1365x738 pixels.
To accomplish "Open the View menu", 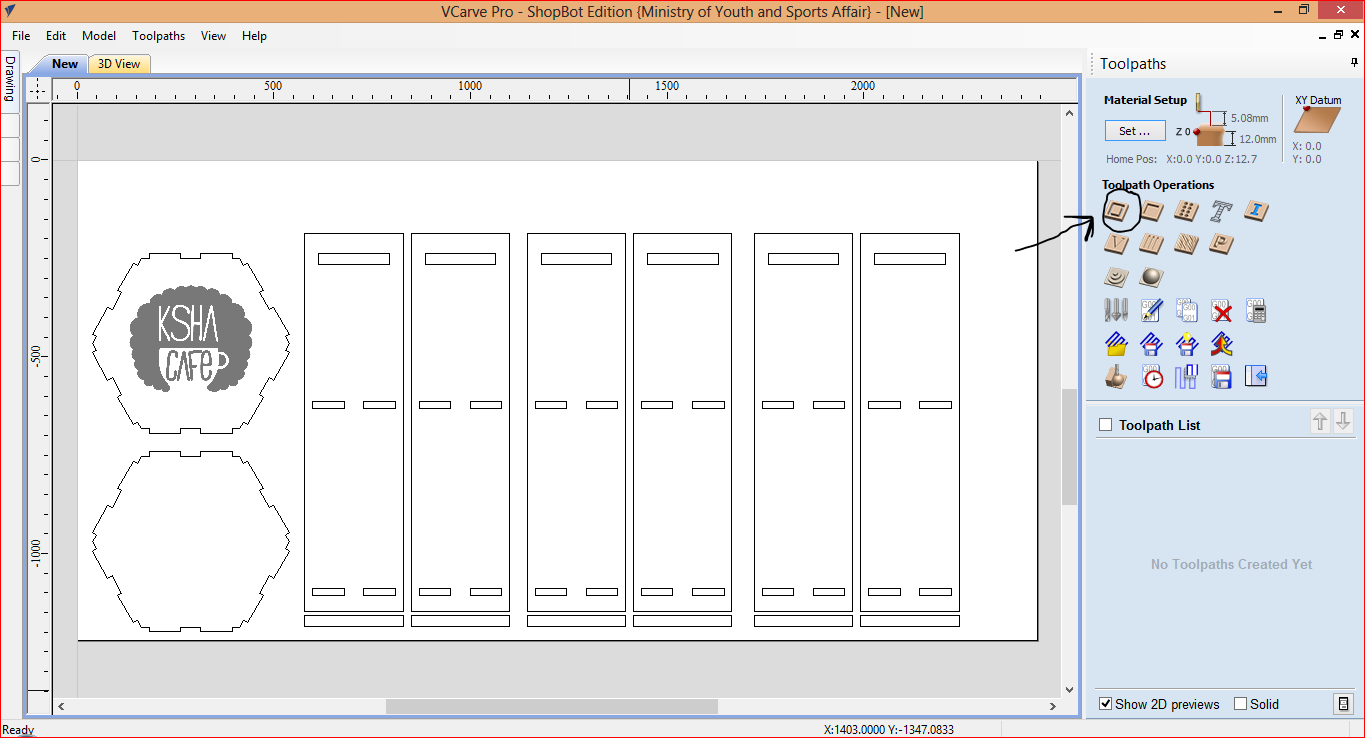I will click(x=214, y=36).
